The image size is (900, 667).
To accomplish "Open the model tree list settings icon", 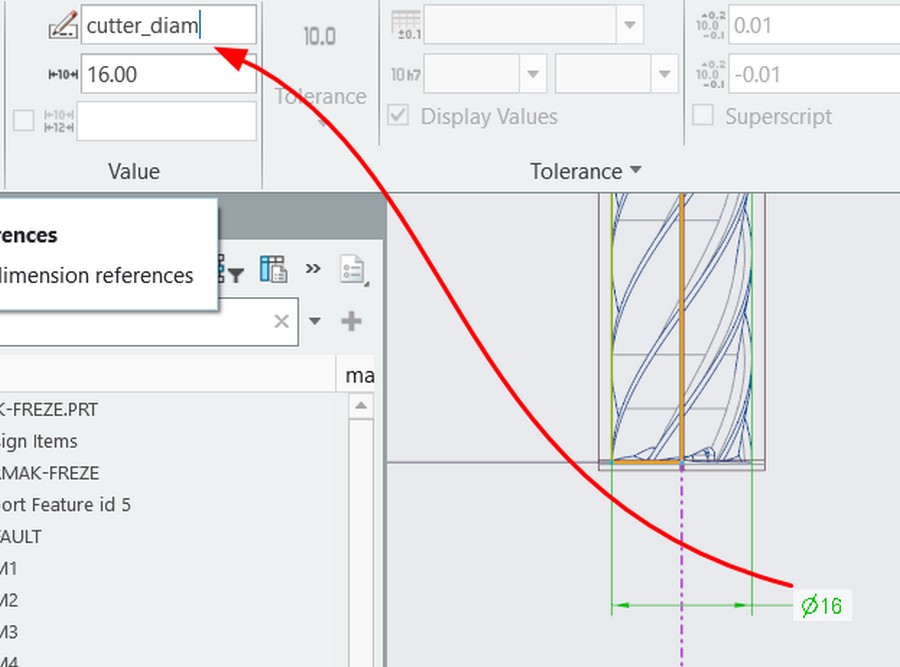I will pos(353,270).
